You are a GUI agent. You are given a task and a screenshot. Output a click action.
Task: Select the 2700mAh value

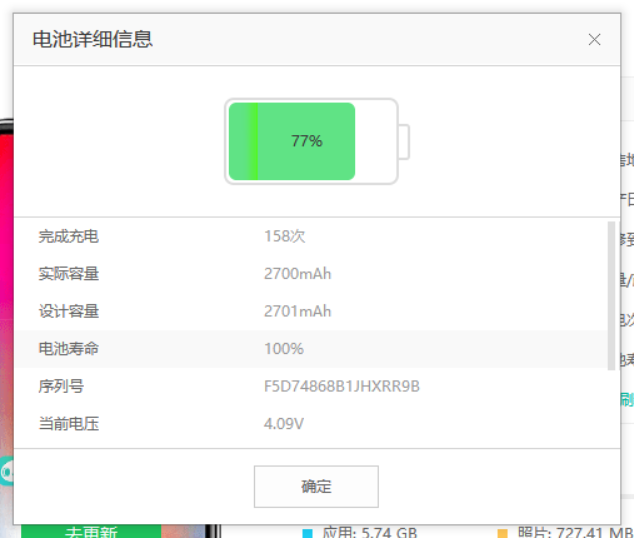[298, 274]
